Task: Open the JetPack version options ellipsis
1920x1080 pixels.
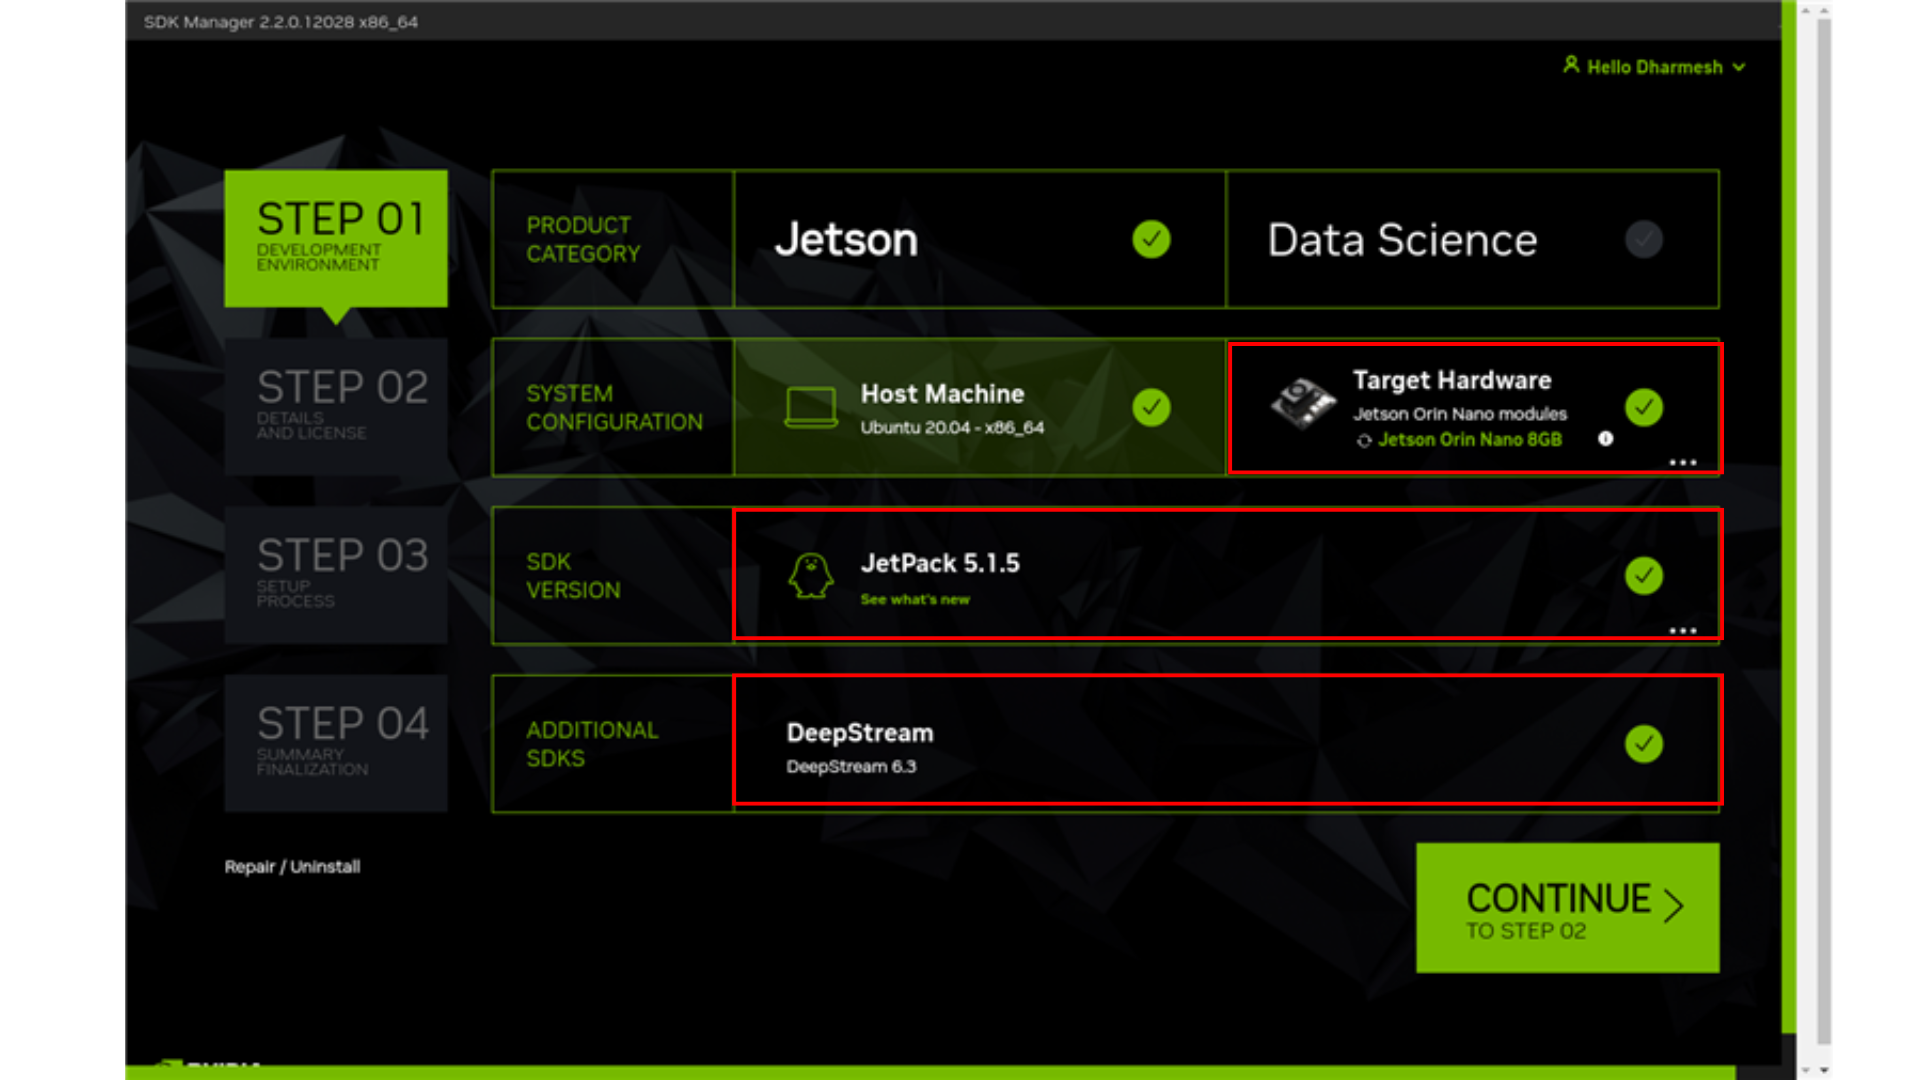Action: 1682,631
